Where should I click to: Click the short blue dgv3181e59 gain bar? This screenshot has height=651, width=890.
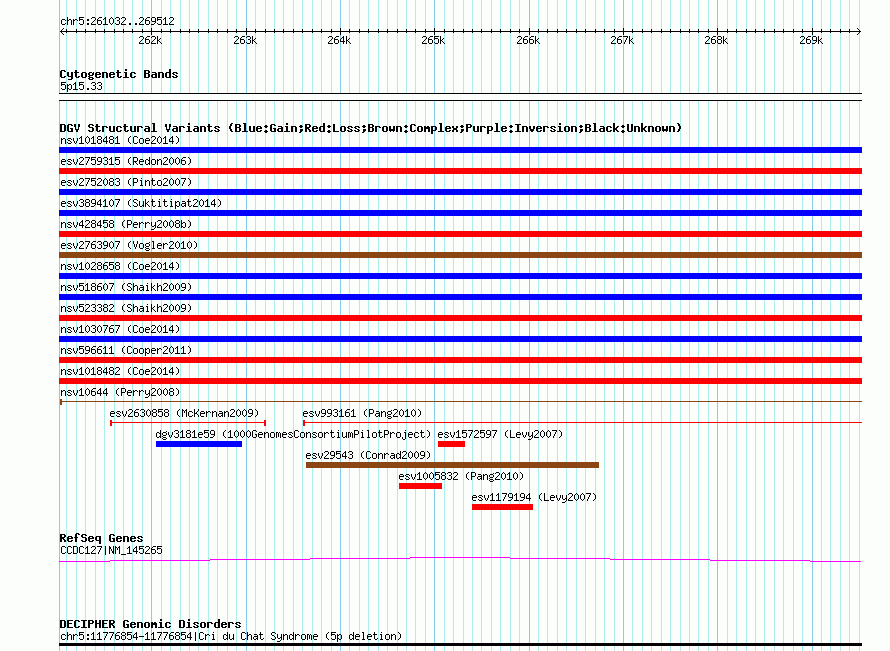tap(199, 444)
